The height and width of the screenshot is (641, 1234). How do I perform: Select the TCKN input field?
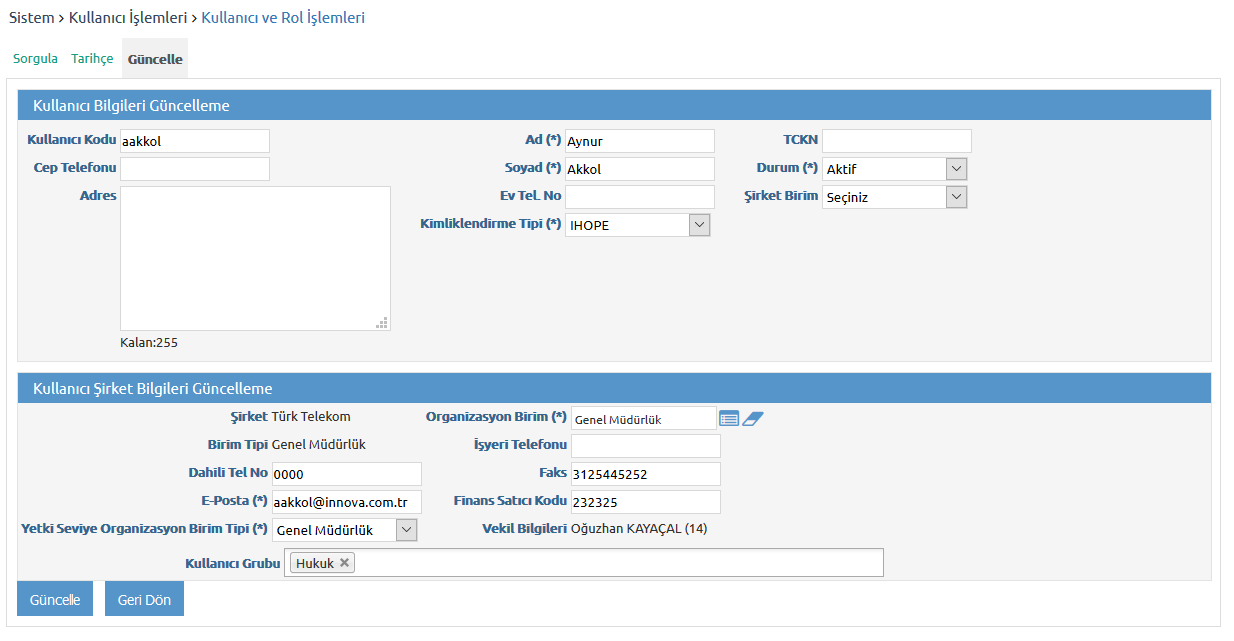click(896, 141)
